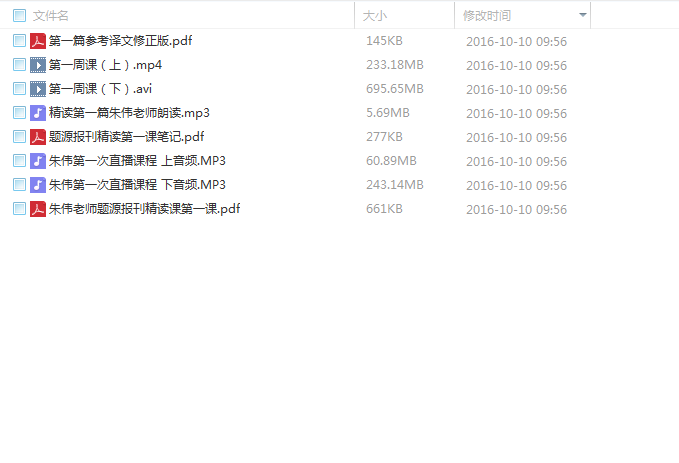Select checkbox next to 朱伟老师题源报刊精读课第一课.pdf
The image size is (679, 463).
tap(19, 209)
